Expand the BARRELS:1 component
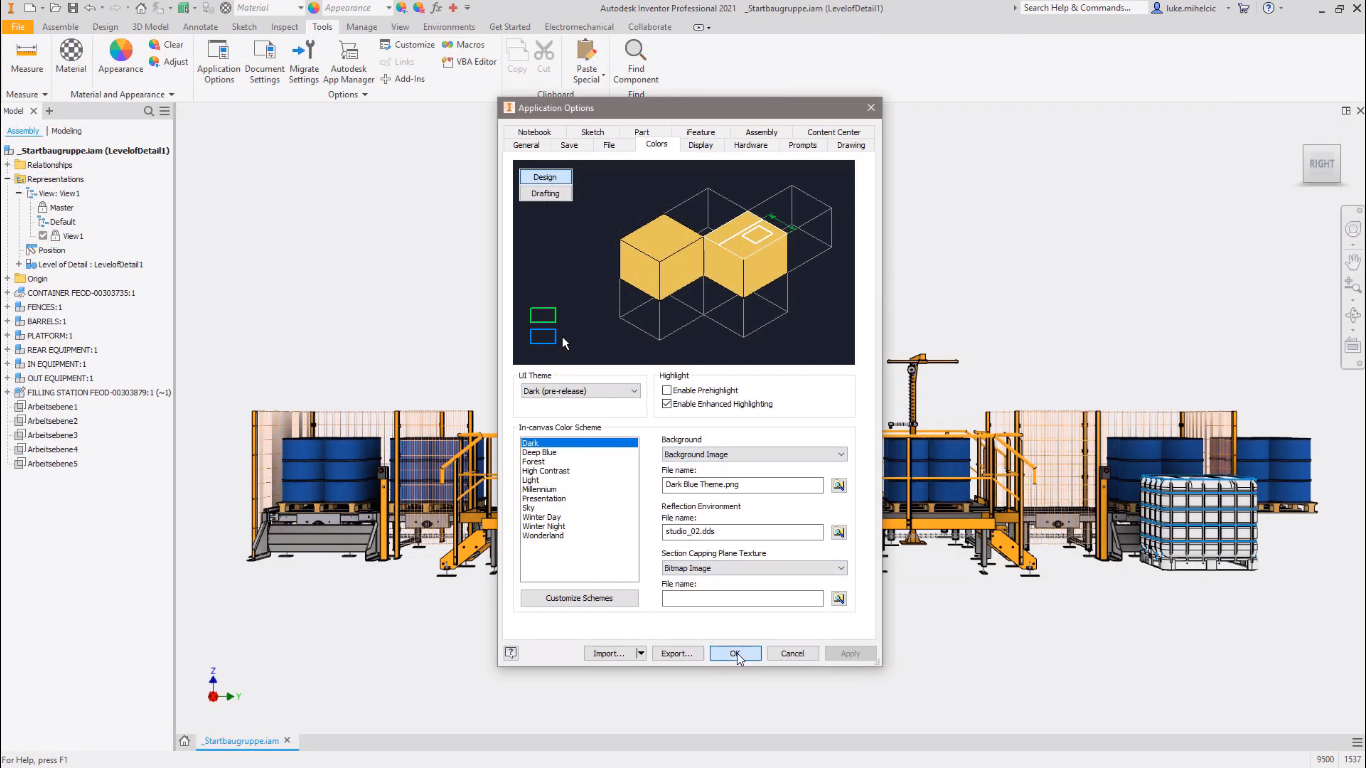 (x=7, y=322)
